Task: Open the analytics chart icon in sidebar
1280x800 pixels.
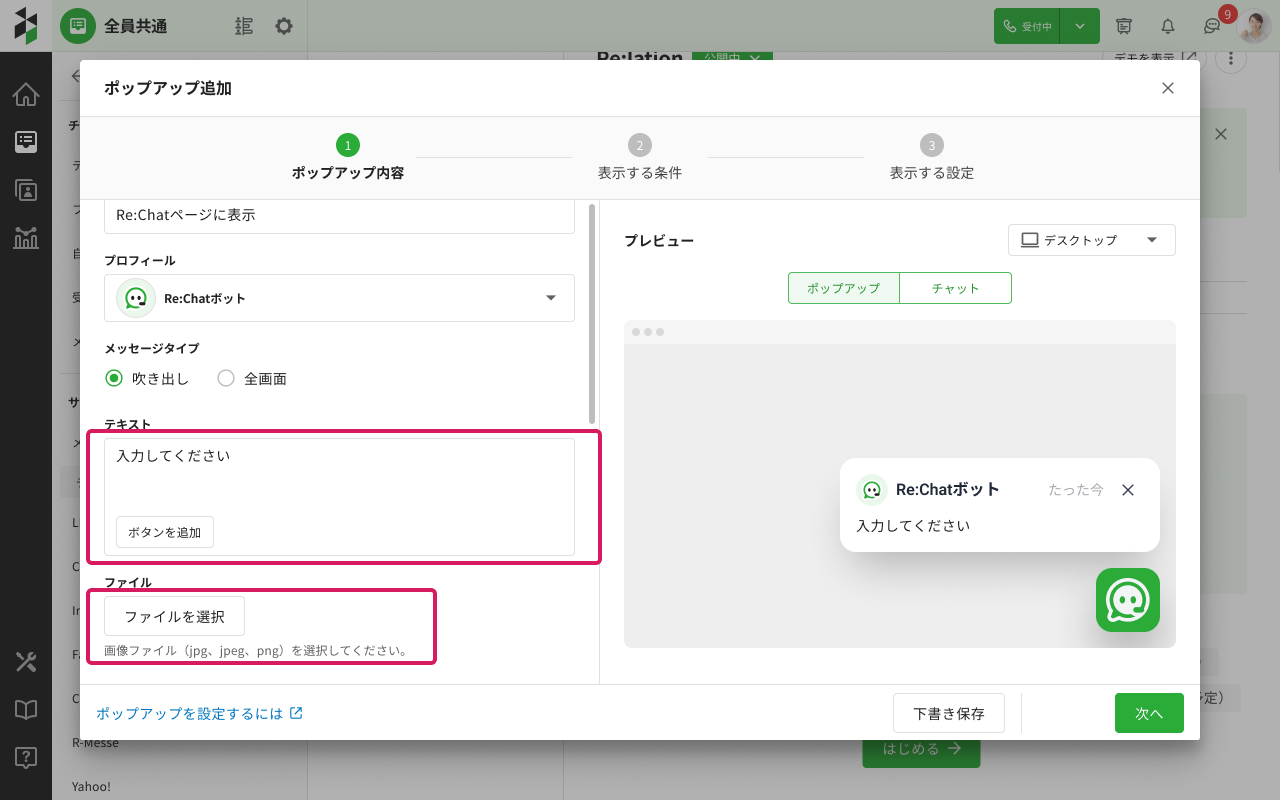Action: pyautogui.click(x=26, y=238)
